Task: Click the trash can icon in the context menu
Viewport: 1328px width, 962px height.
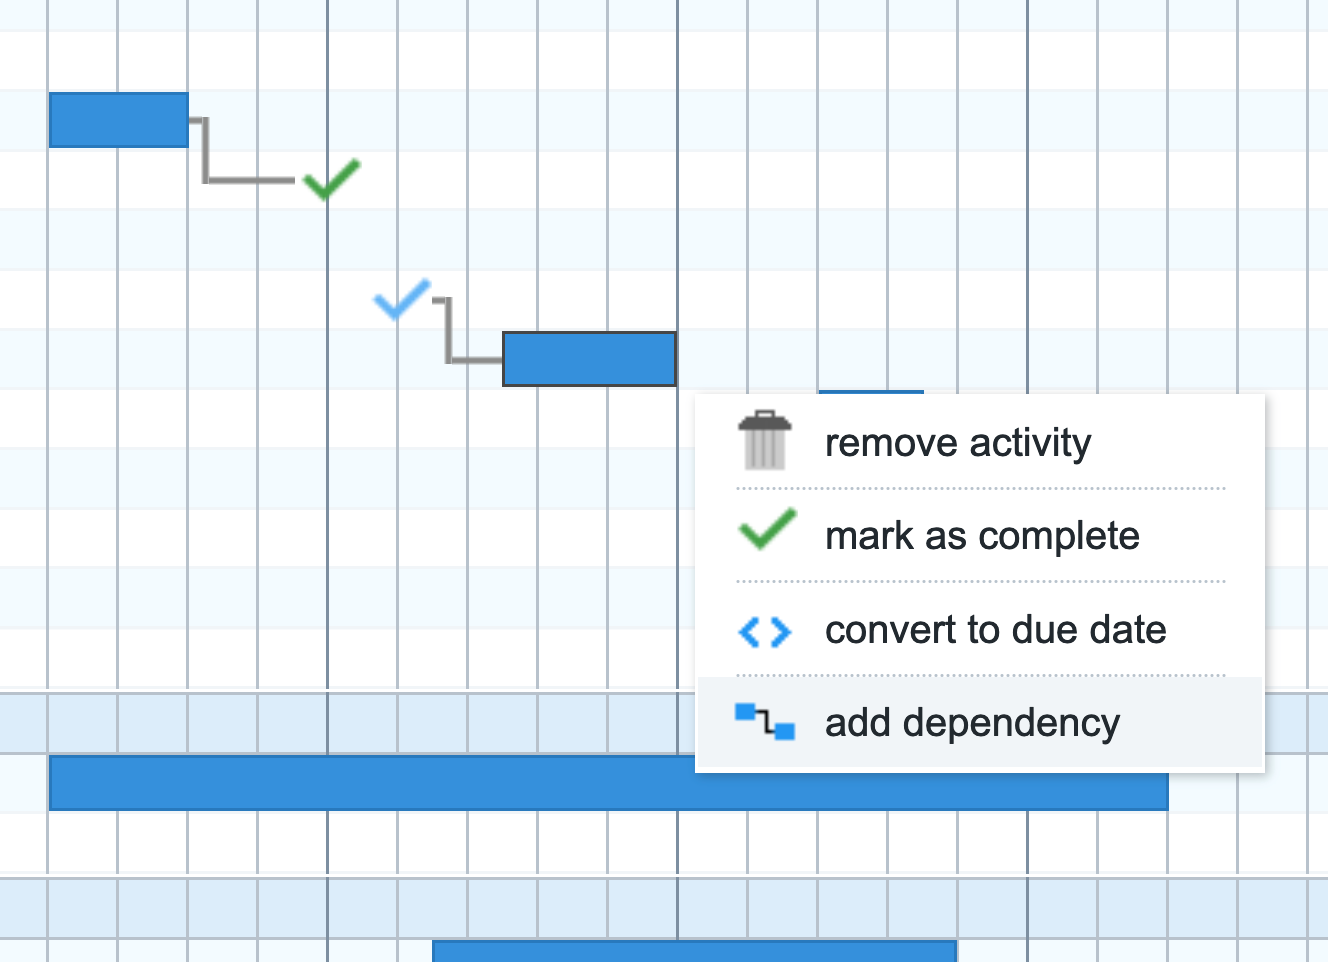Action: pyautogui.click(x=764, y=442)
